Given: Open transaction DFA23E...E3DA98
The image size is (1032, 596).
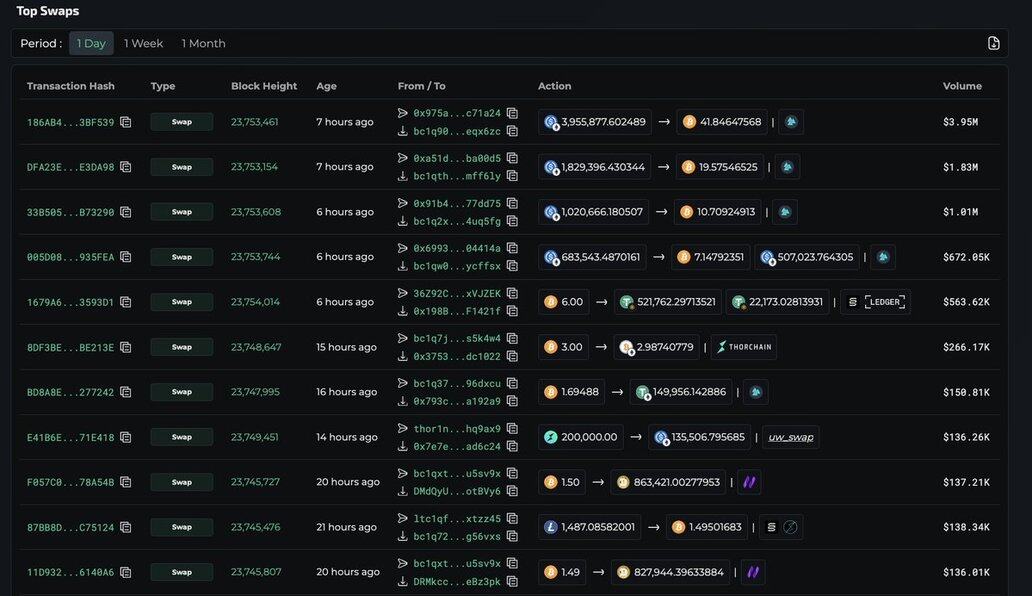Looking at the screenshot, I should [70, 167].
